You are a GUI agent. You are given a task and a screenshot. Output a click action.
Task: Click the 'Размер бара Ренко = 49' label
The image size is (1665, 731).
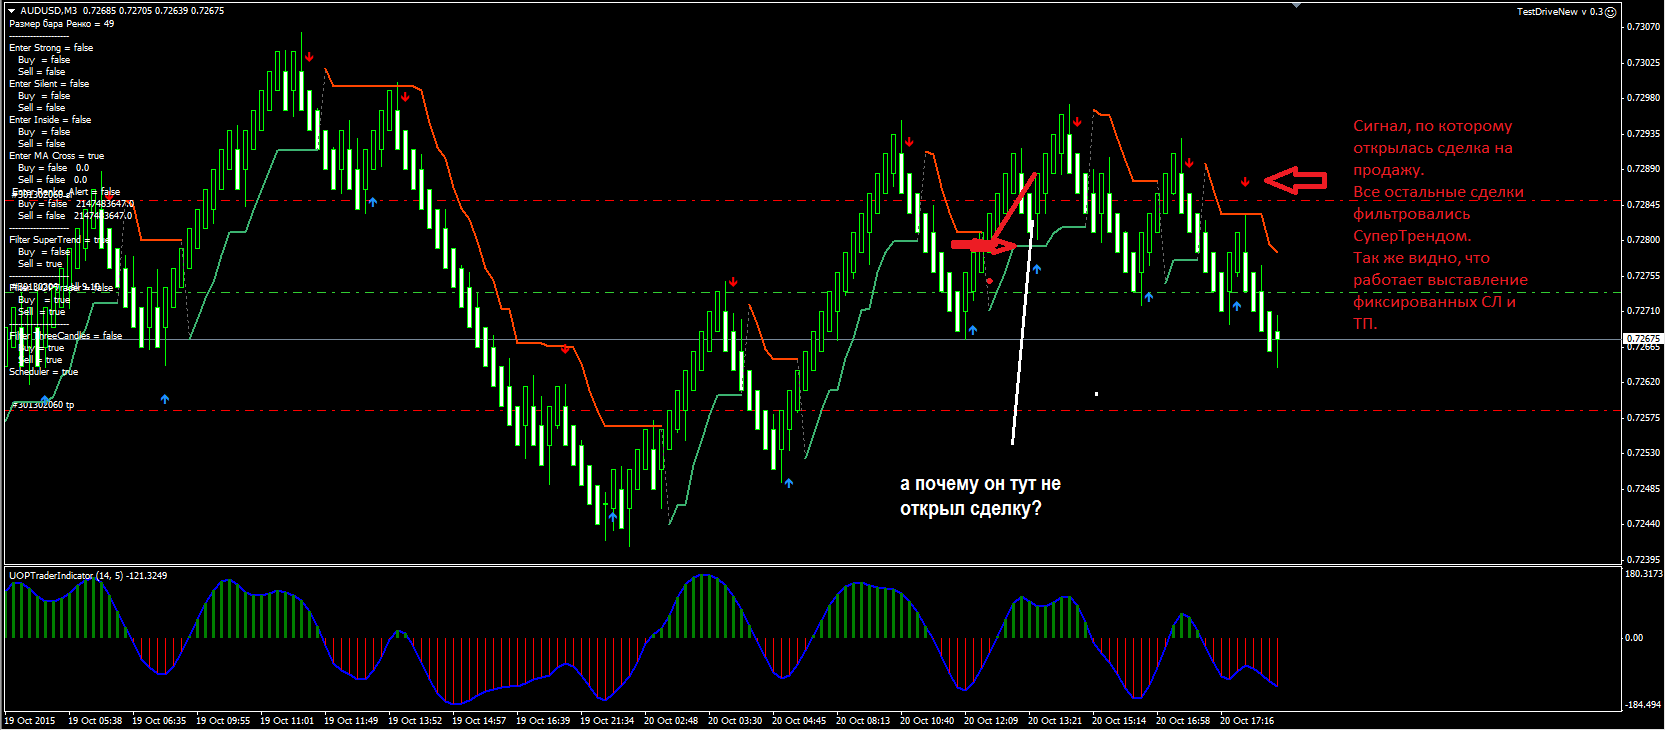pyautogui.click(x=61, y=24)
